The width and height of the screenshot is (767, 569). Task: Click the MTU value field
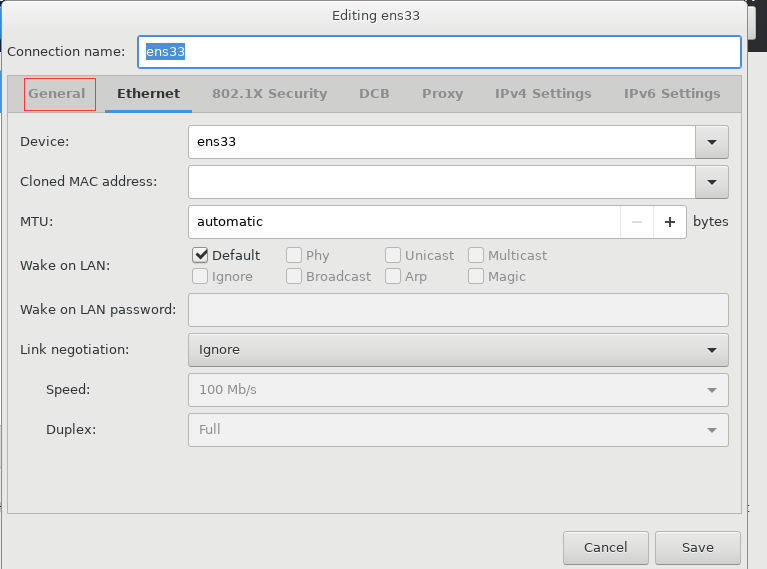tap(404, 222)
